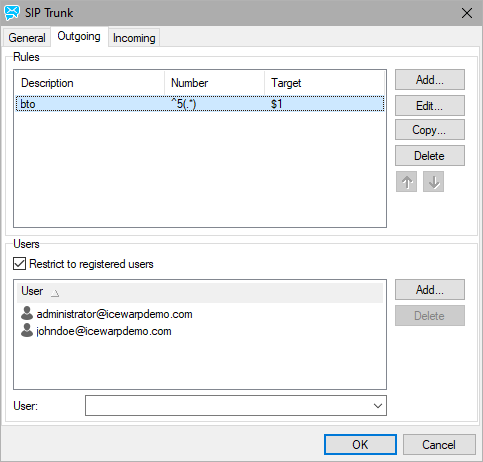Click the administrator user icon
The image size is (483, 462).
pyautogui.click(x=27, y=313)
